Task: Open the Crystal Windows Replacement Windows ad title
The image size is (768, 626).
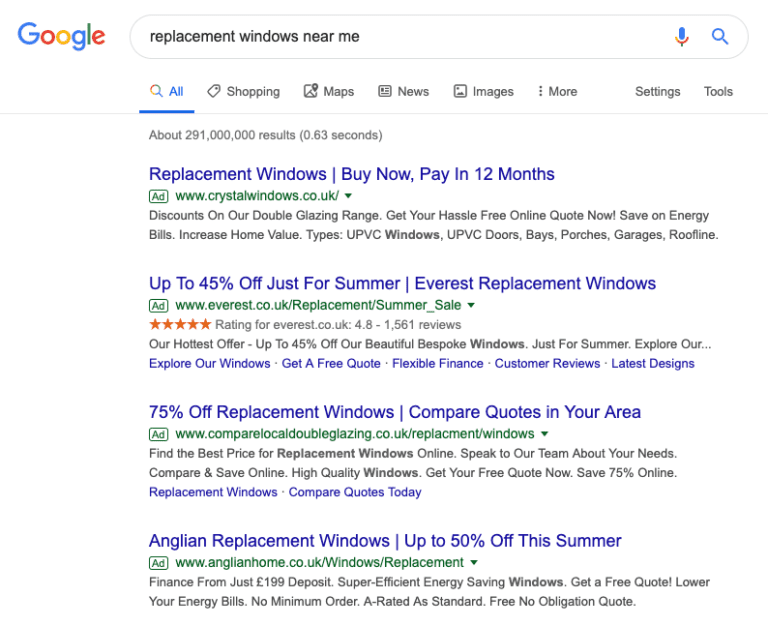Action: click(x=352, y=174)
